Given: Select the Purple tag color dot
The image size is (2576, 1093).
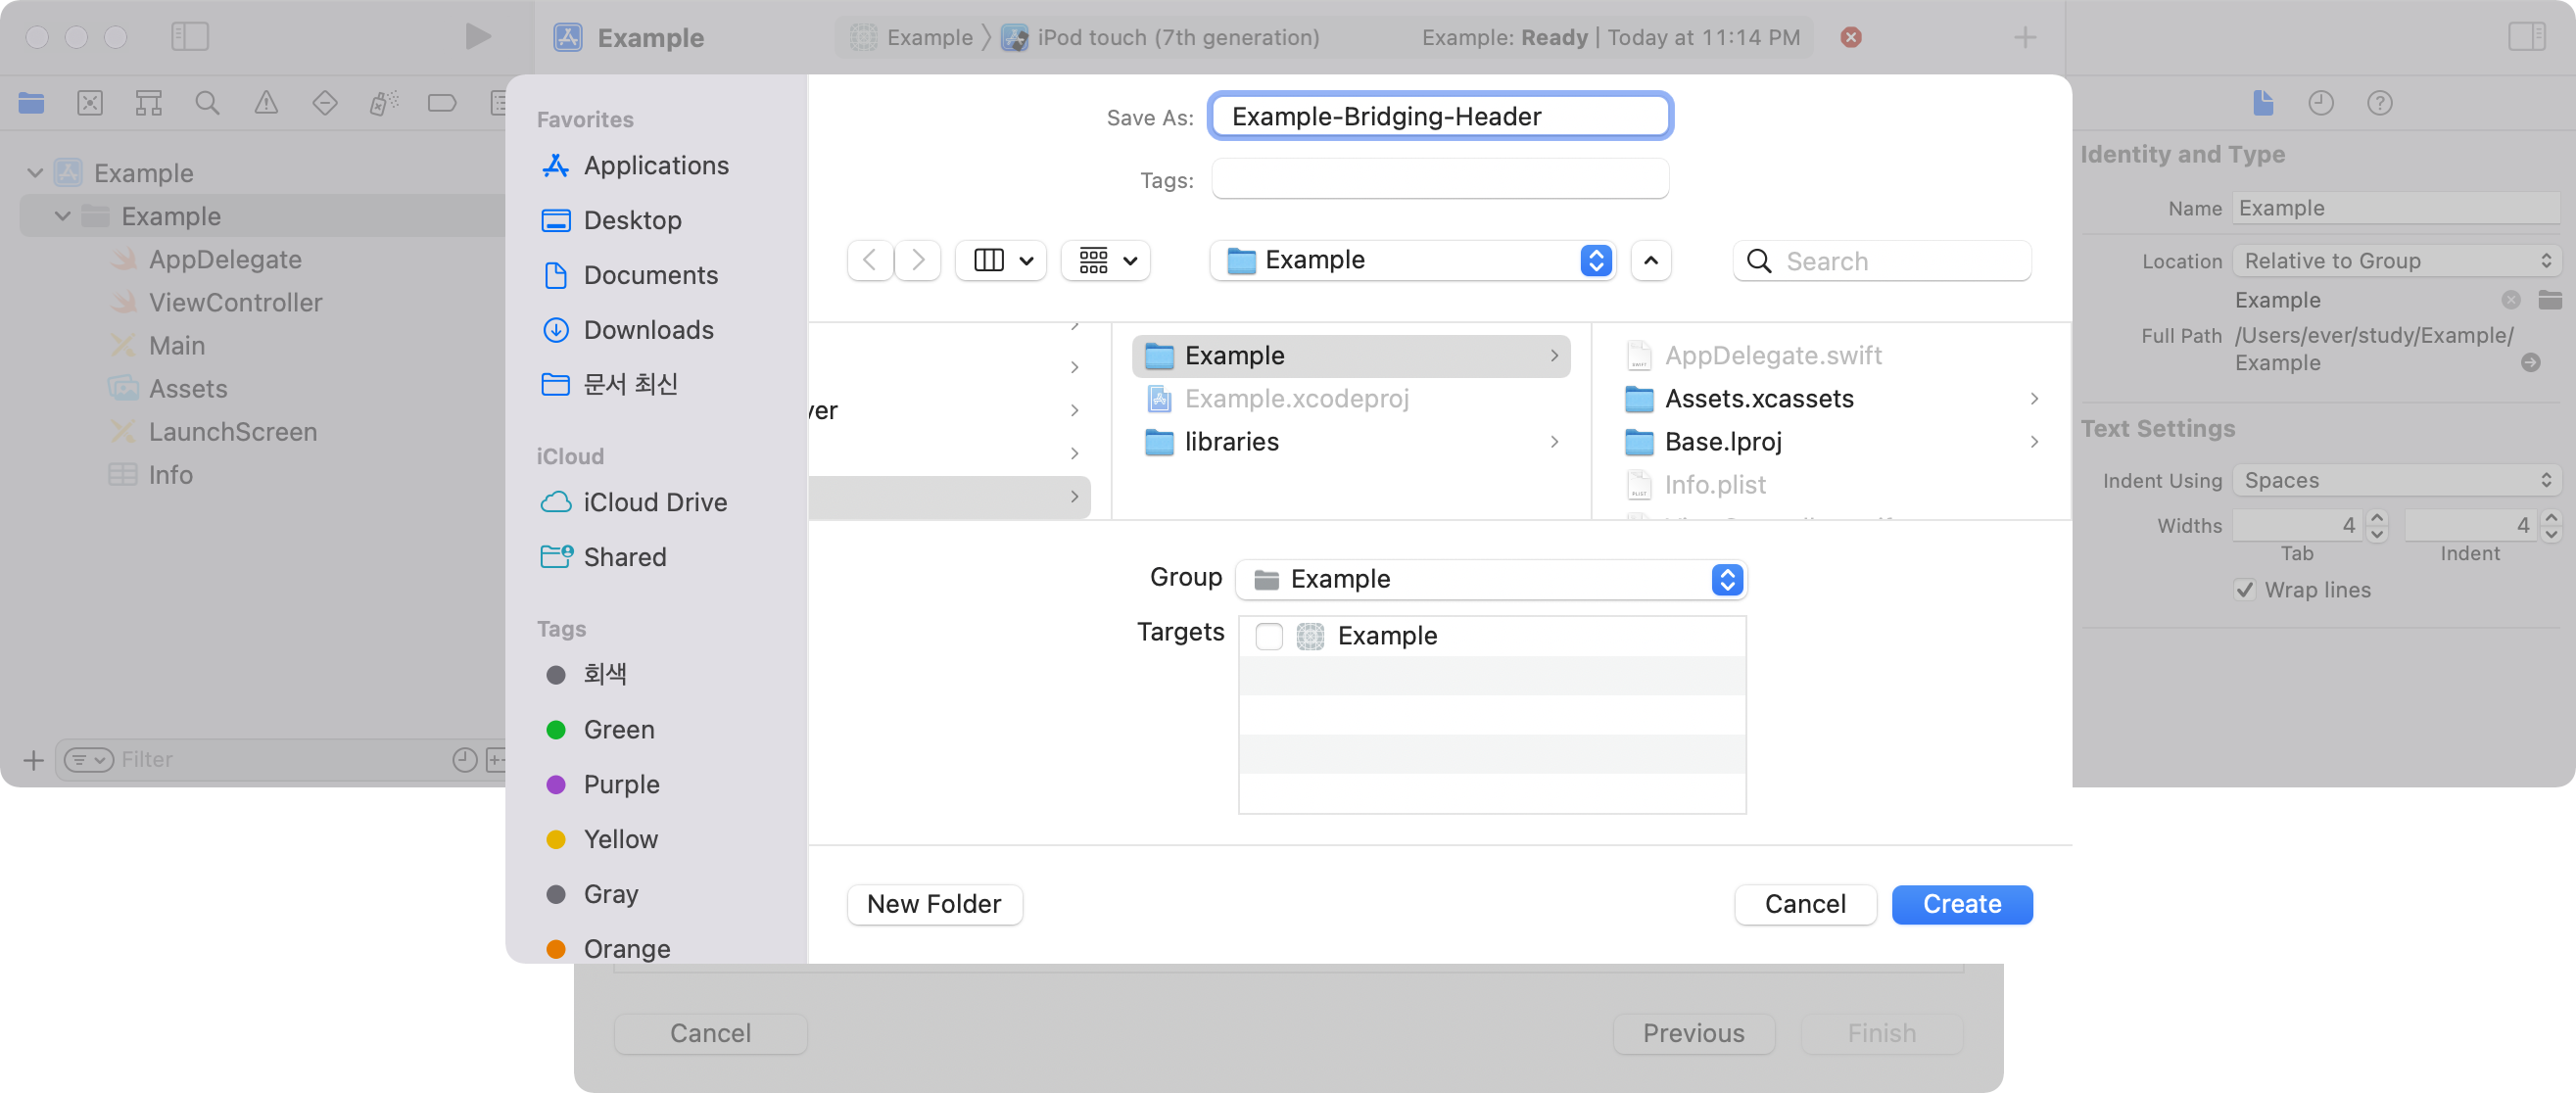Looking at the screenshot, I should 556,785.
